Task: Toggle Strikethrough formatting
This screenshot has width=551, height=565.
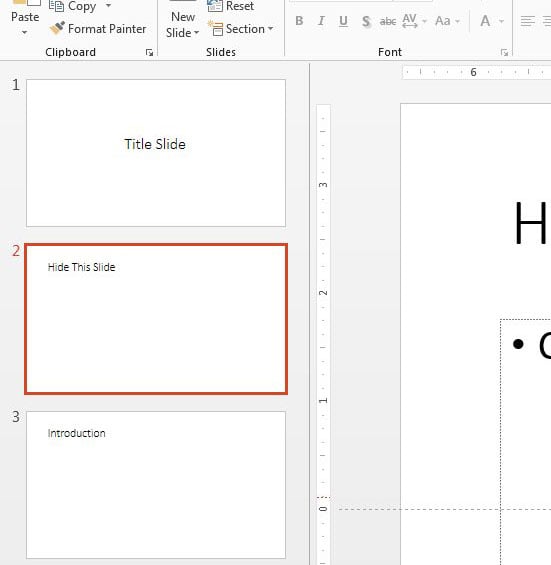Action: pyautogui.click(x=388, y=22)
